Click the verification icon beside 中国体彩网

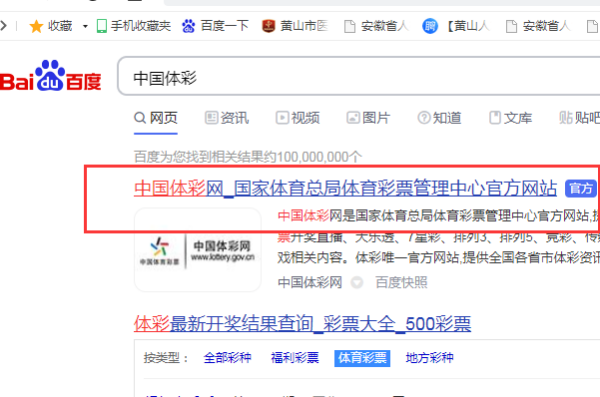(357, 283)
